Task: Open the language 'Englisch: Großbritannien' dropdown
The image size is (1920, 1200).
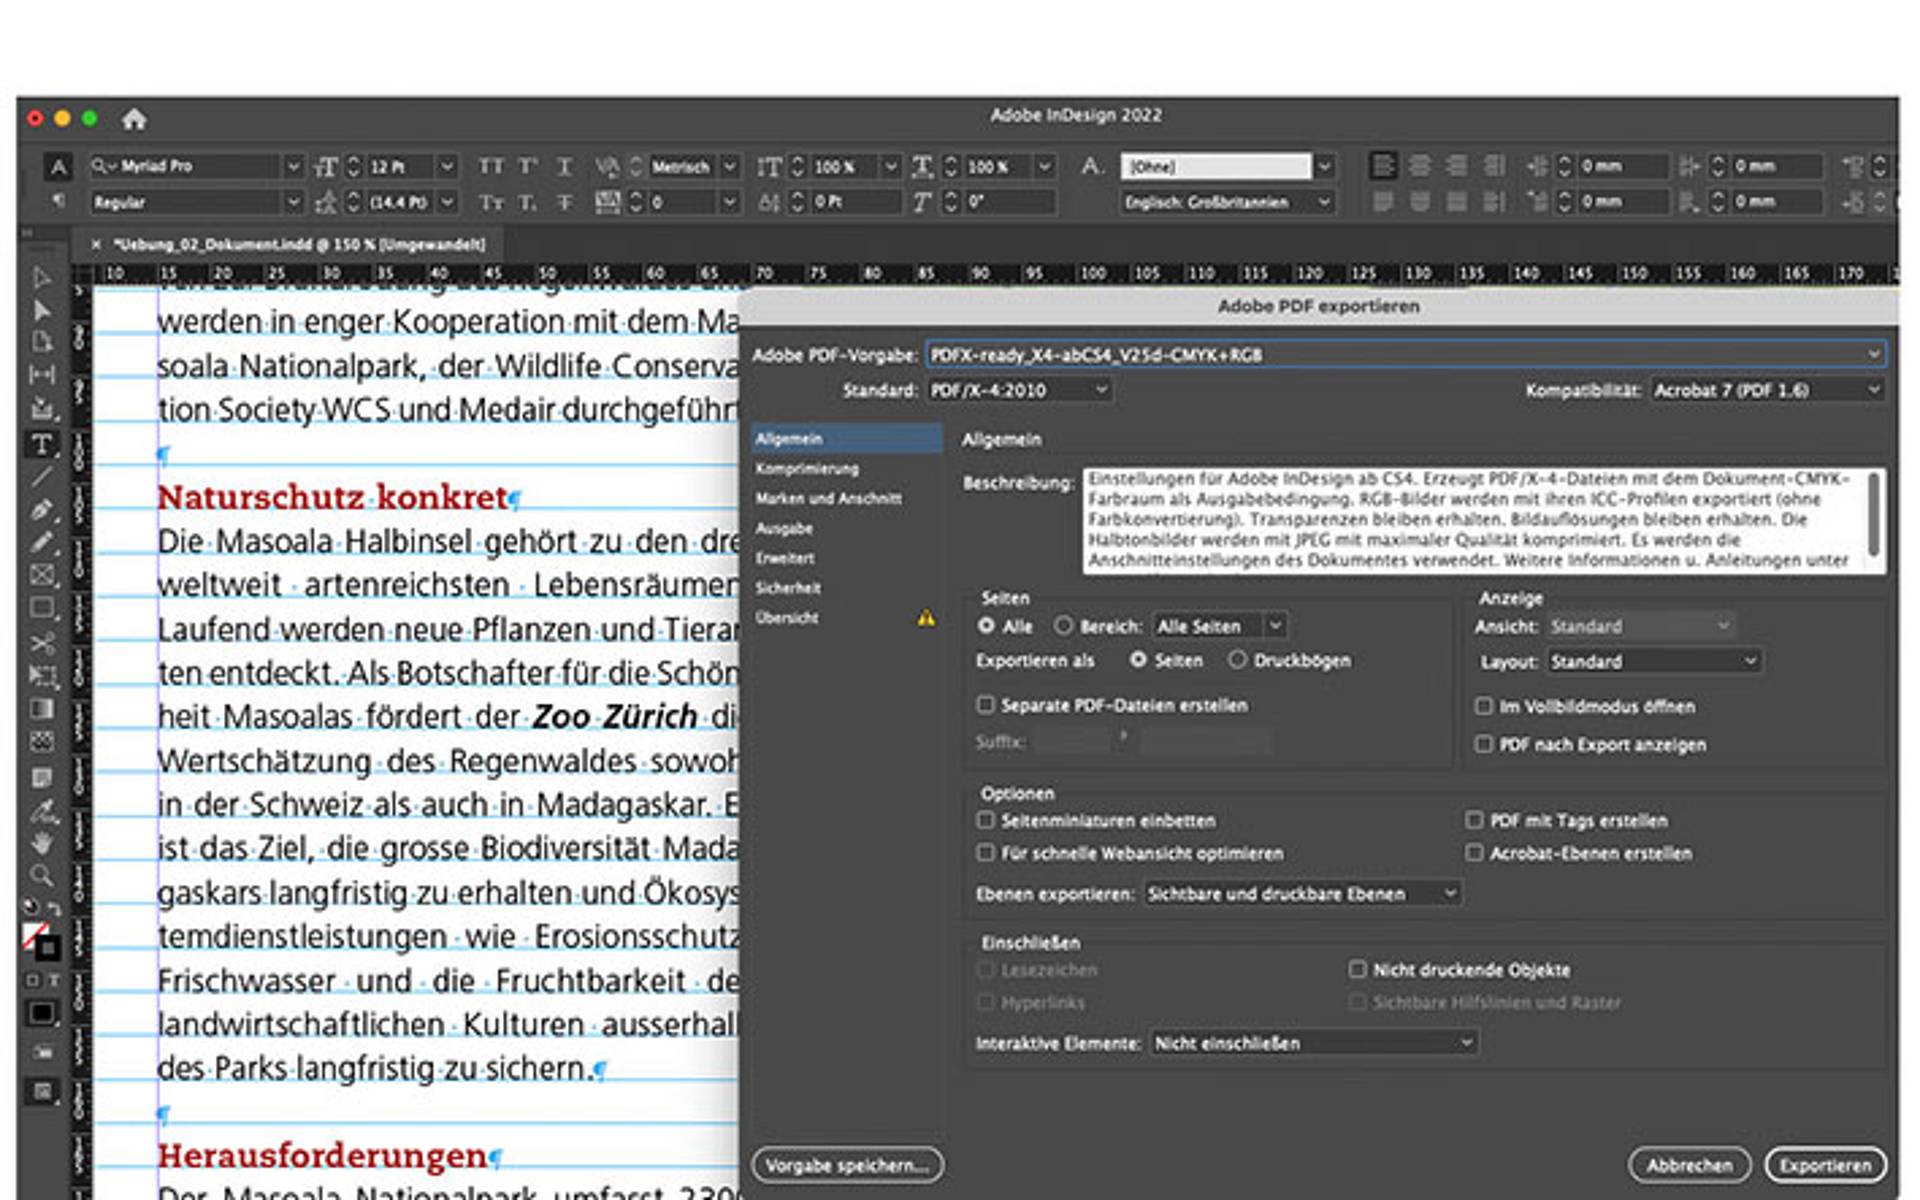Action: click(1228, 202)
